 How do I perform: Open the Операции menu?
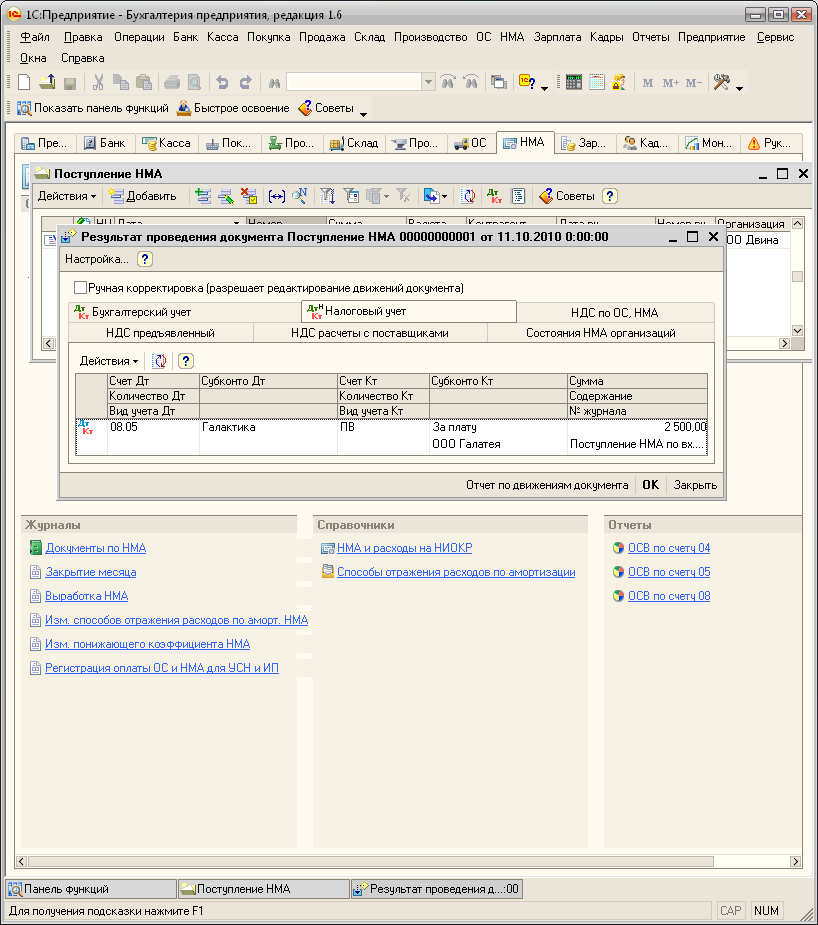(139, 37)
